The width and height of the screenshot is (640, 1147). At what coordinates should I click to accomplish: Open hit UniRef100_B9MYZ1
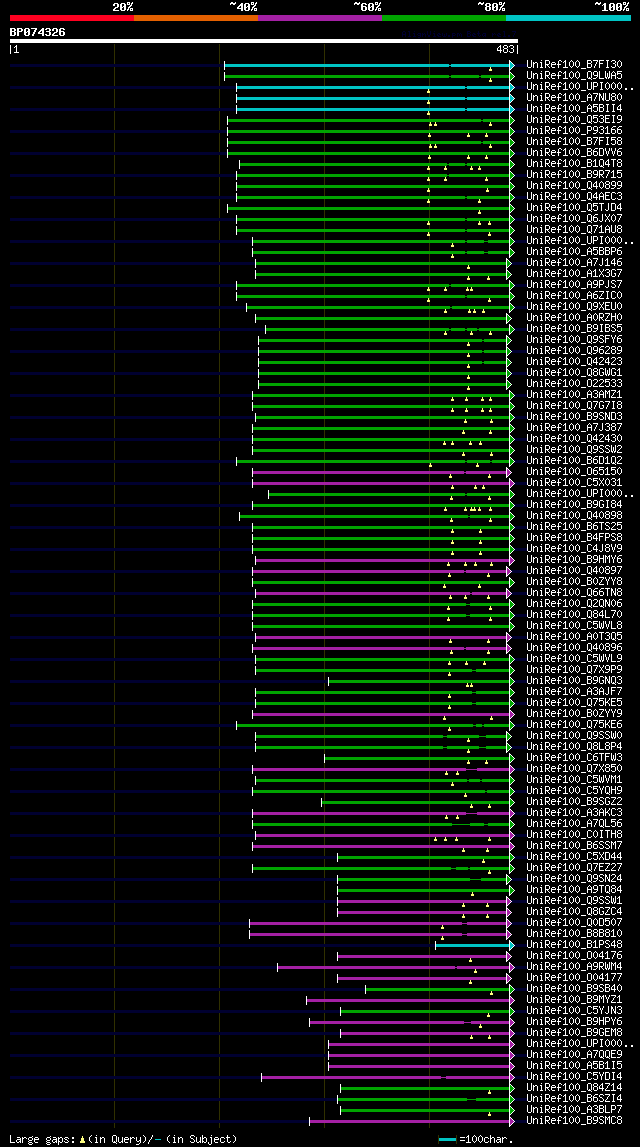click(574, 1000)
